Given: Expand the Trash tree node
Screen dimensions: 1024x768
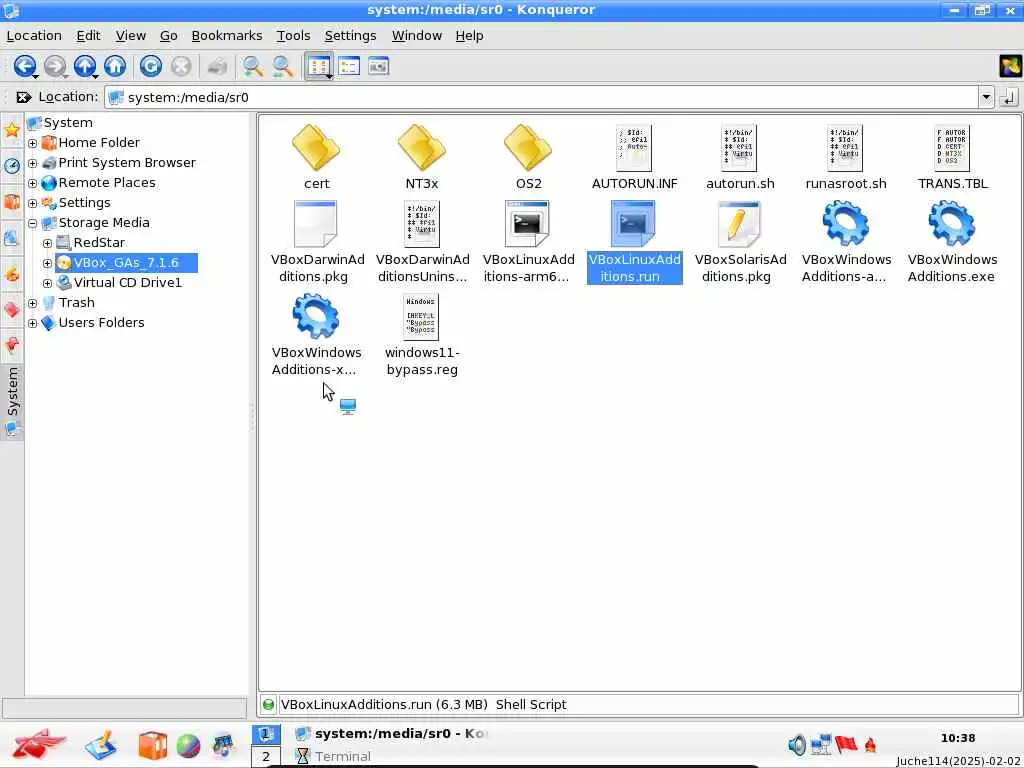Looking at the screenshot, I should click(x=33, y=304).
